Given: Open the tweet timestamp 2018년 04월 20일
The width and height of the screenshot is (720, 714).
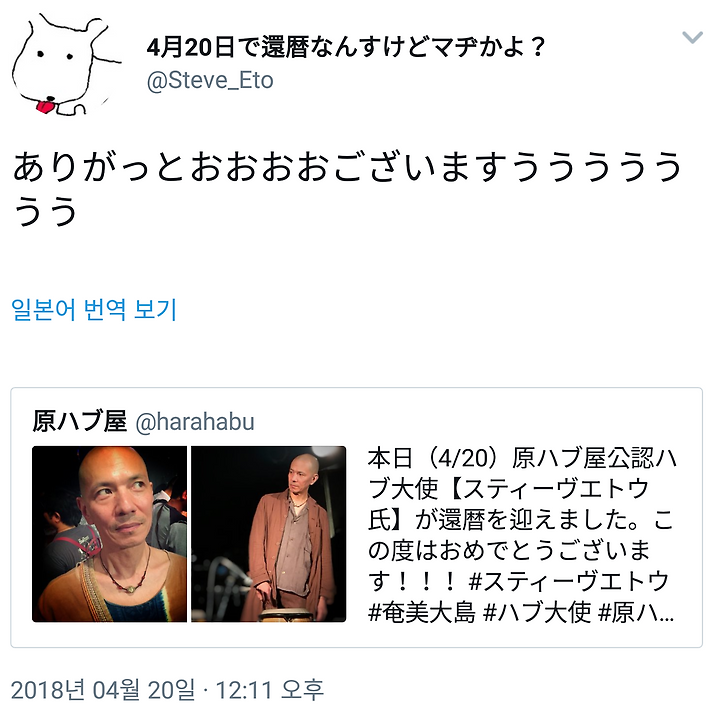Looking at the screenshot, I should pos(103,690).
